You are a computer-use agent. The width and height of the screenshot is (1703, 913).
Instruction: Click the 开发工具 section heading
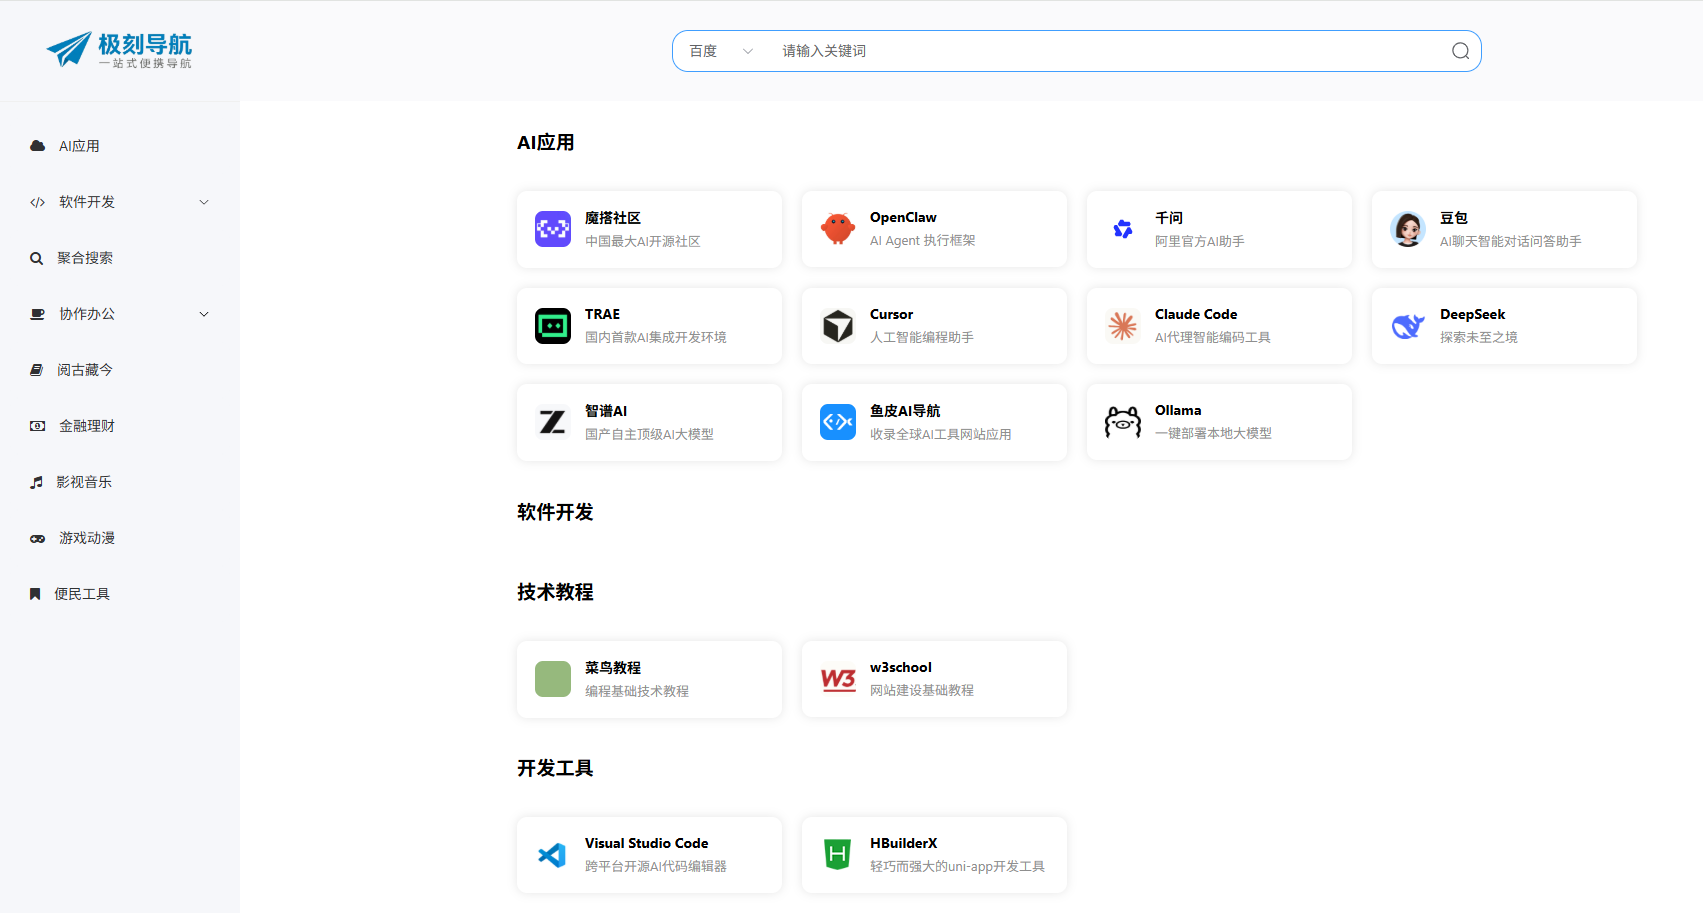pyautogui.click(x=555, y=768)
